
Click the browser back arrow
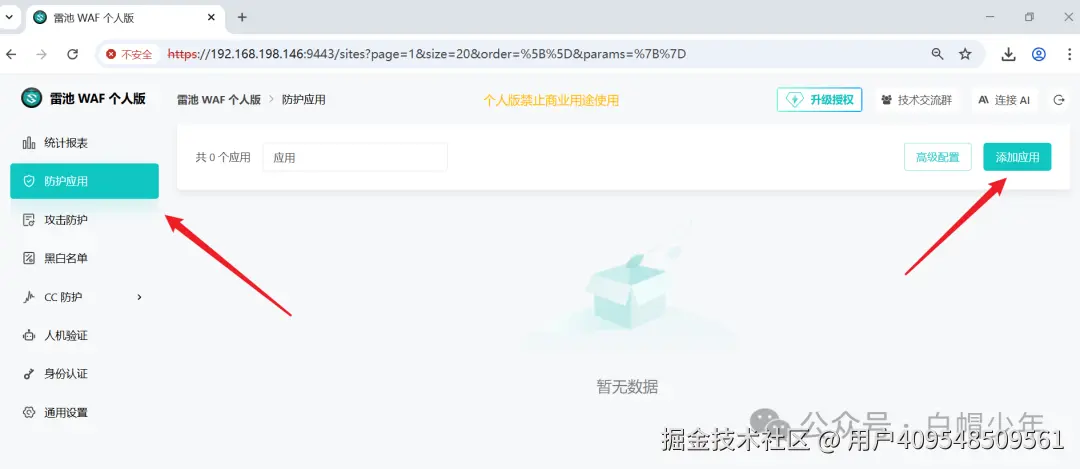coord(12,54)
